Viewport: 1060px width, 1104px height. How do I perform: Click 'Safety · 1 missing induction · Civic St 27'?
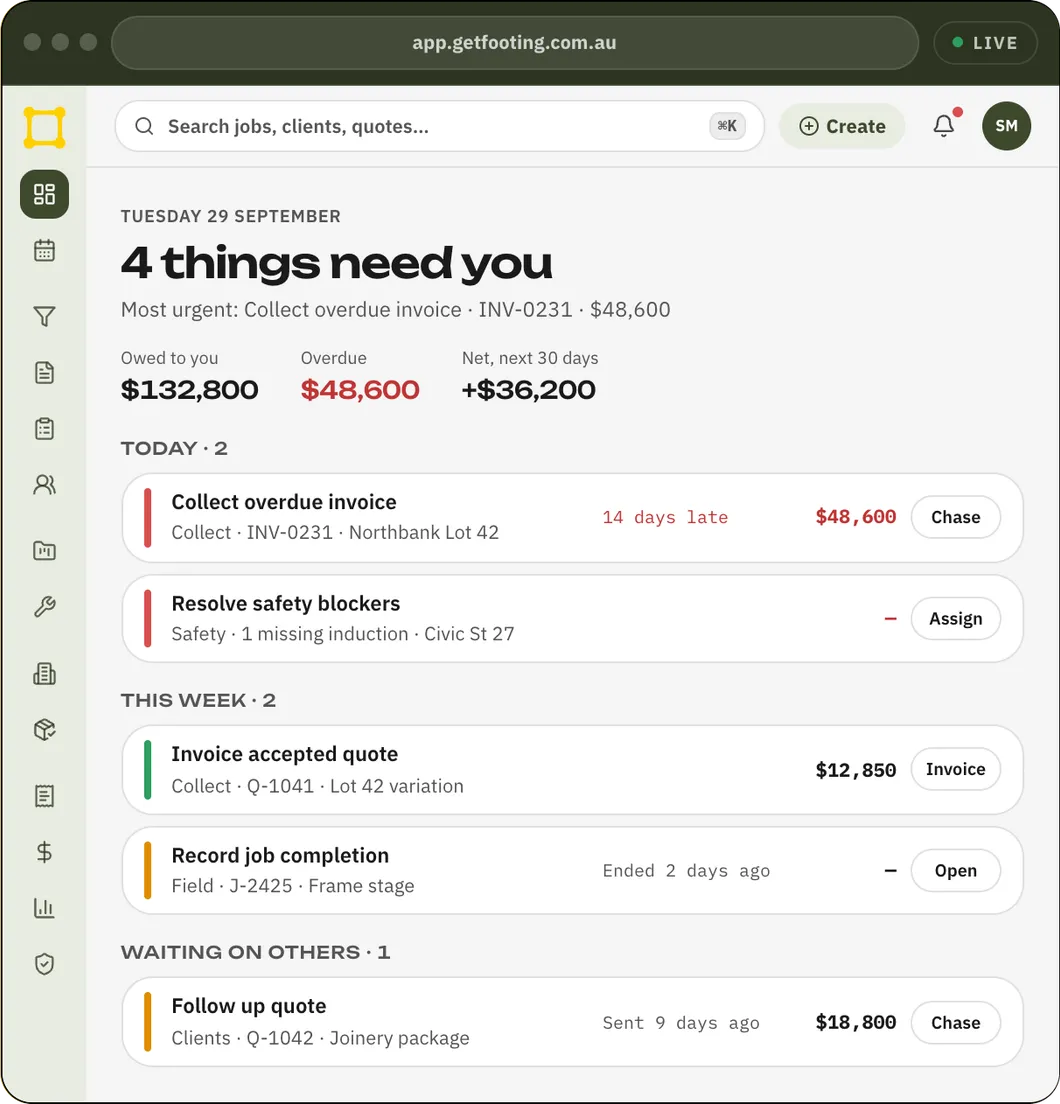coord(343,634)
